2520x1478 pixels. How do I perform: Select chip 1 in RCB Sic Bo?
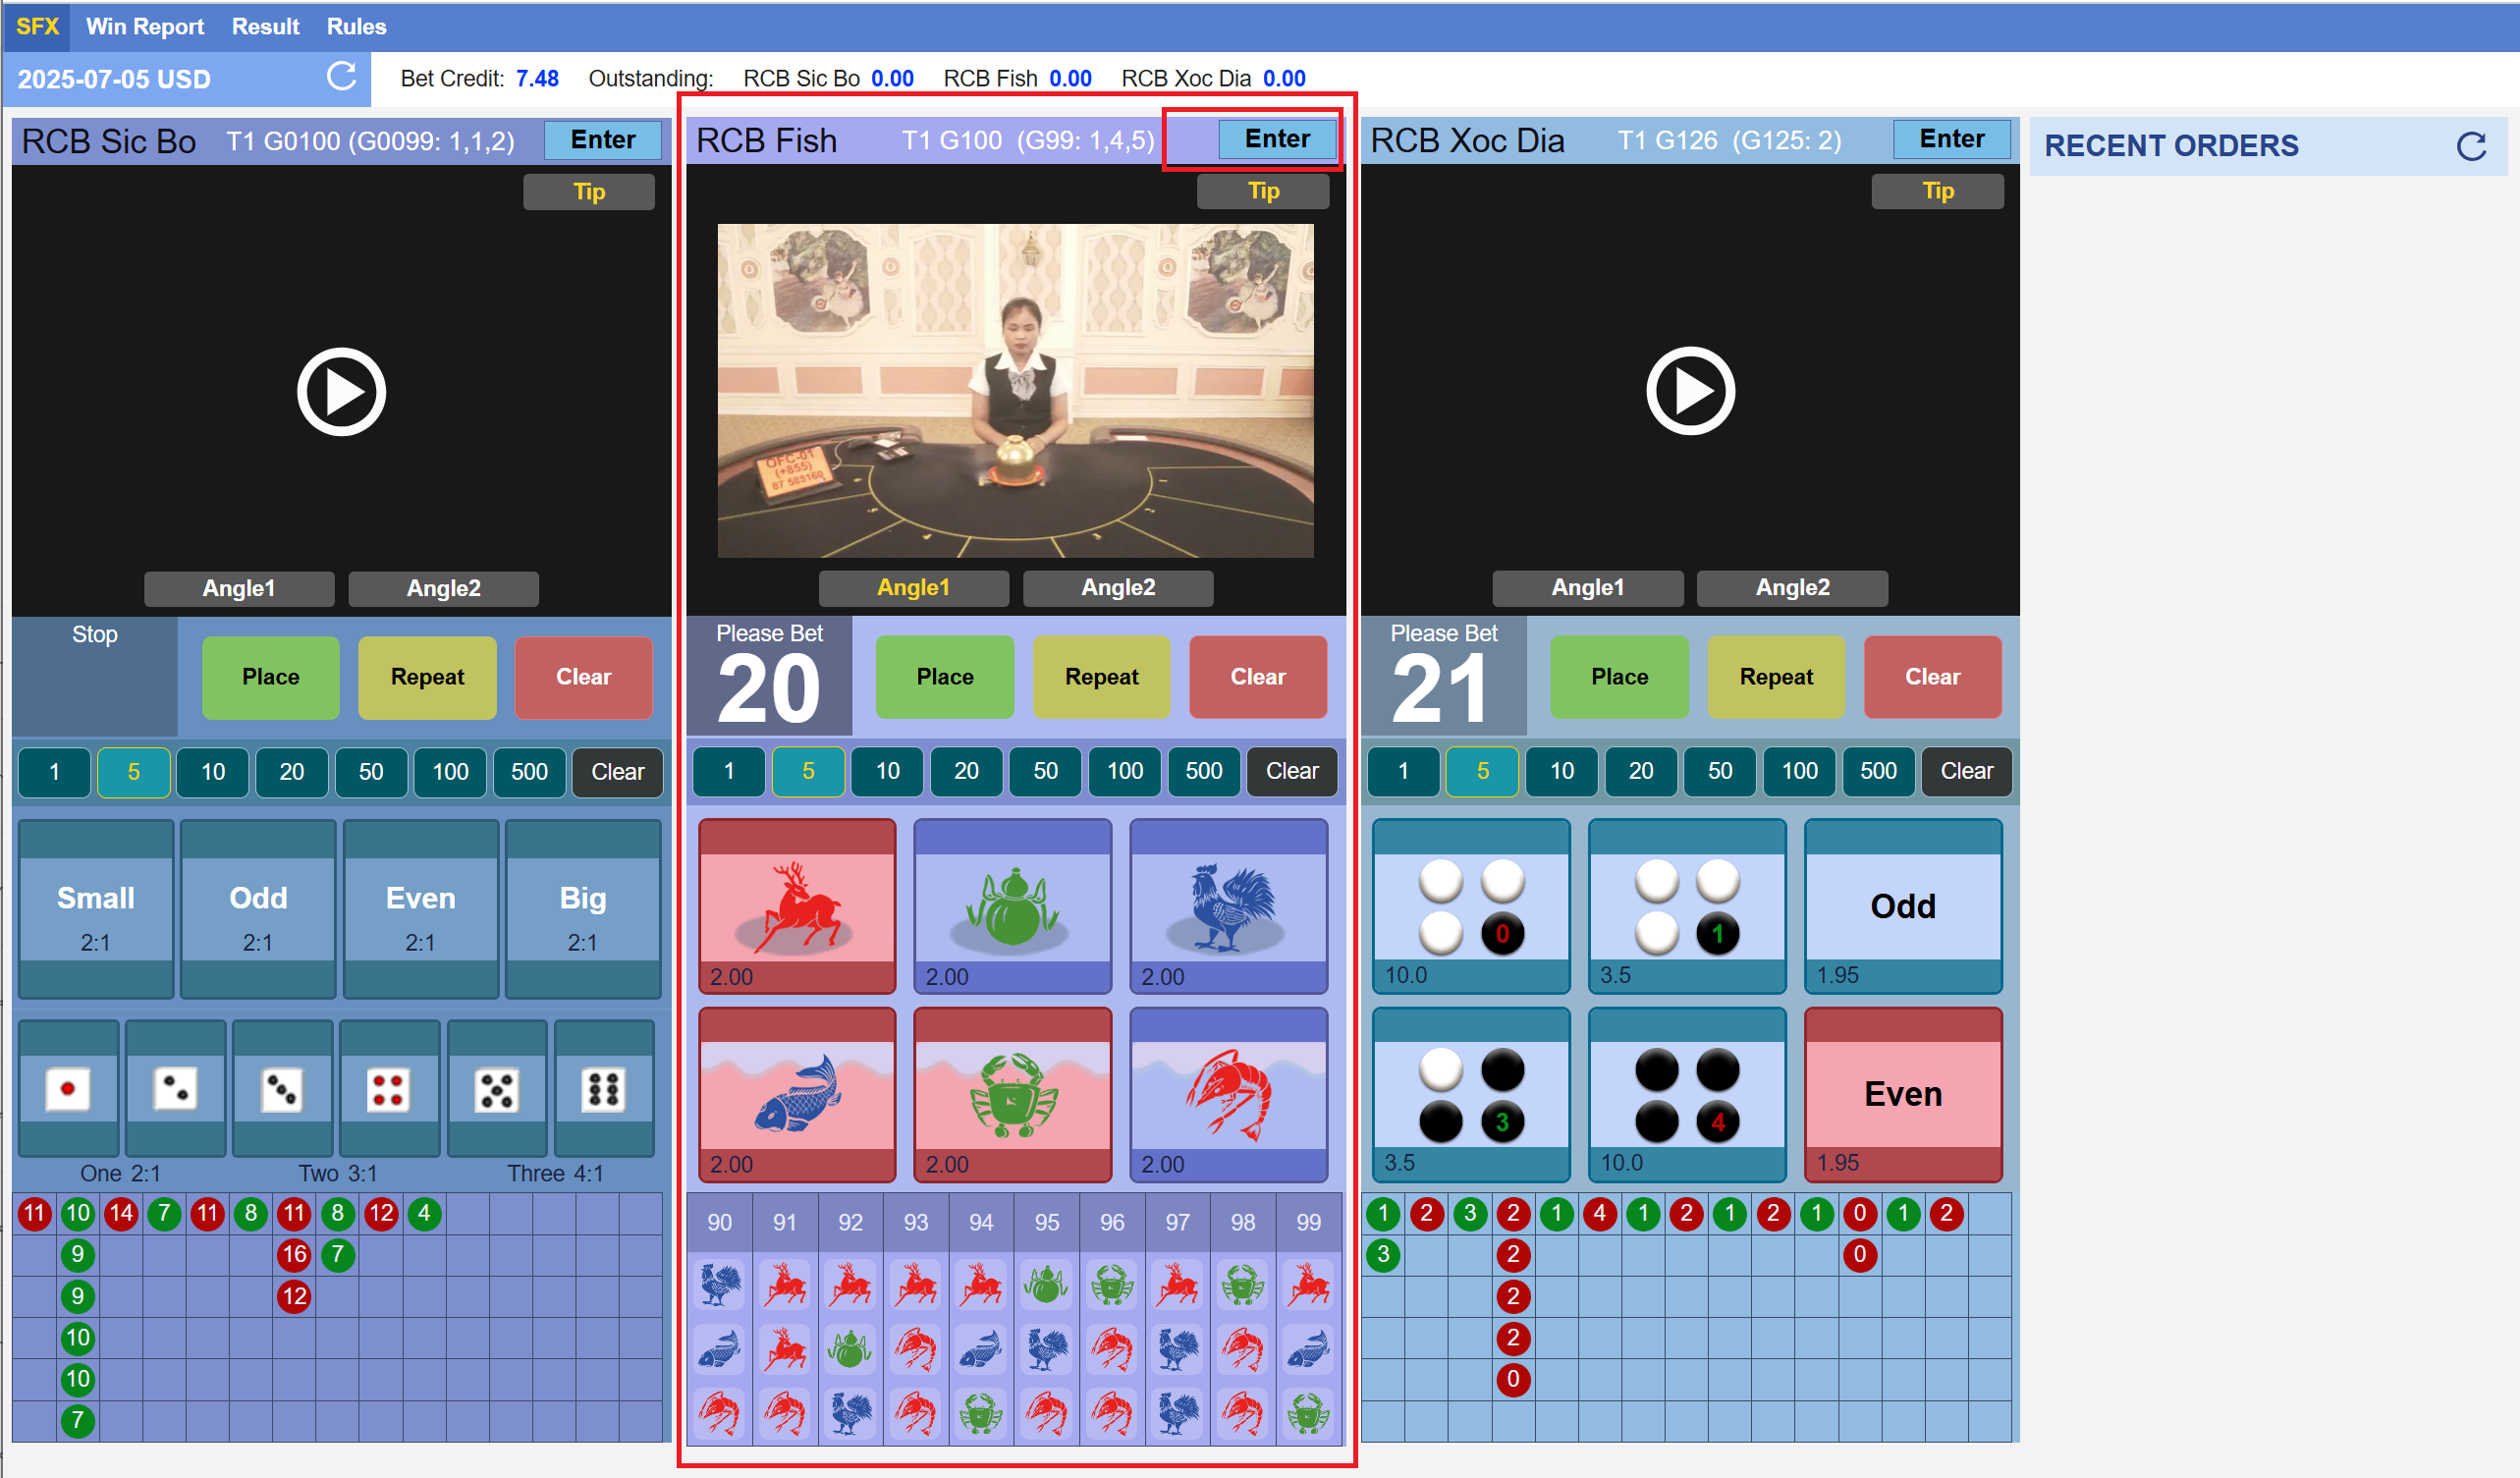click(x=54, y=772)
